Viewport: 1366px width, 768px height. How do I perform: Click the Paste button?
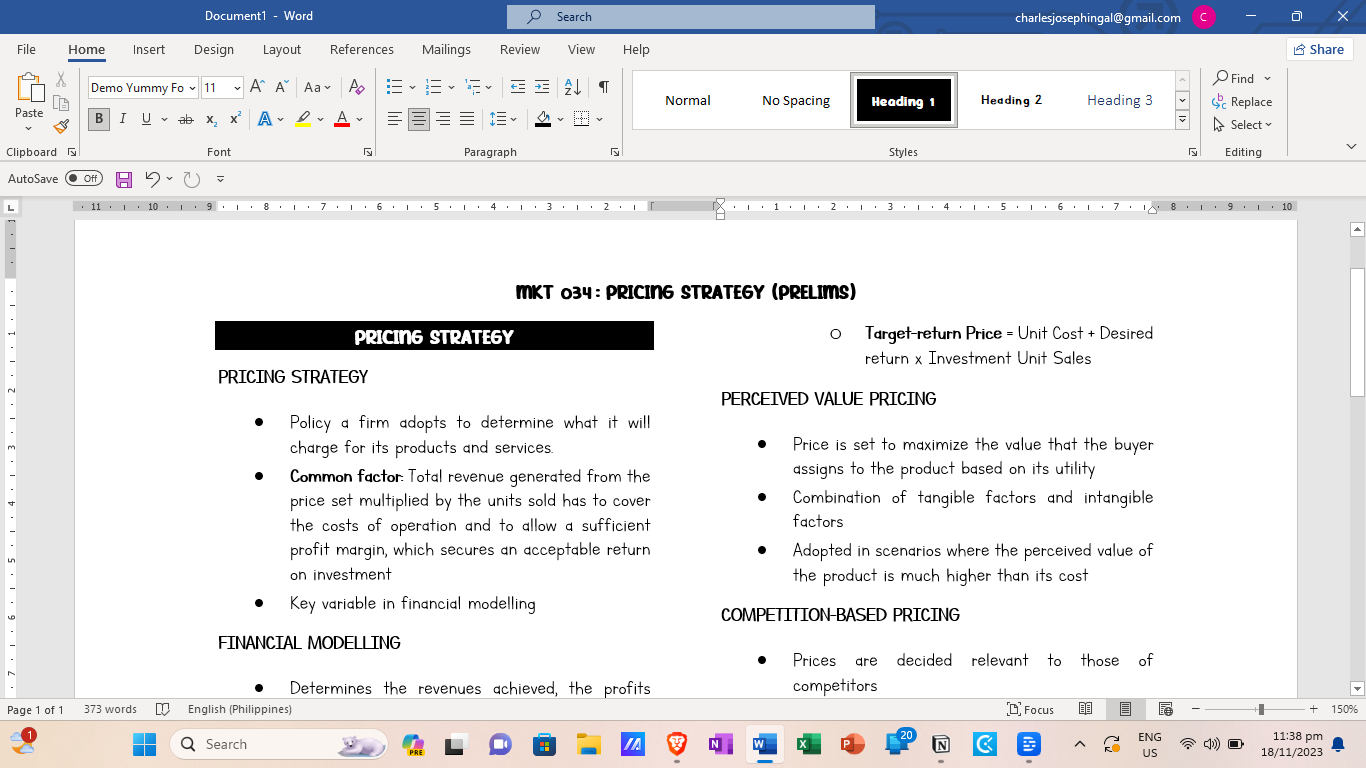coord(29,103)
